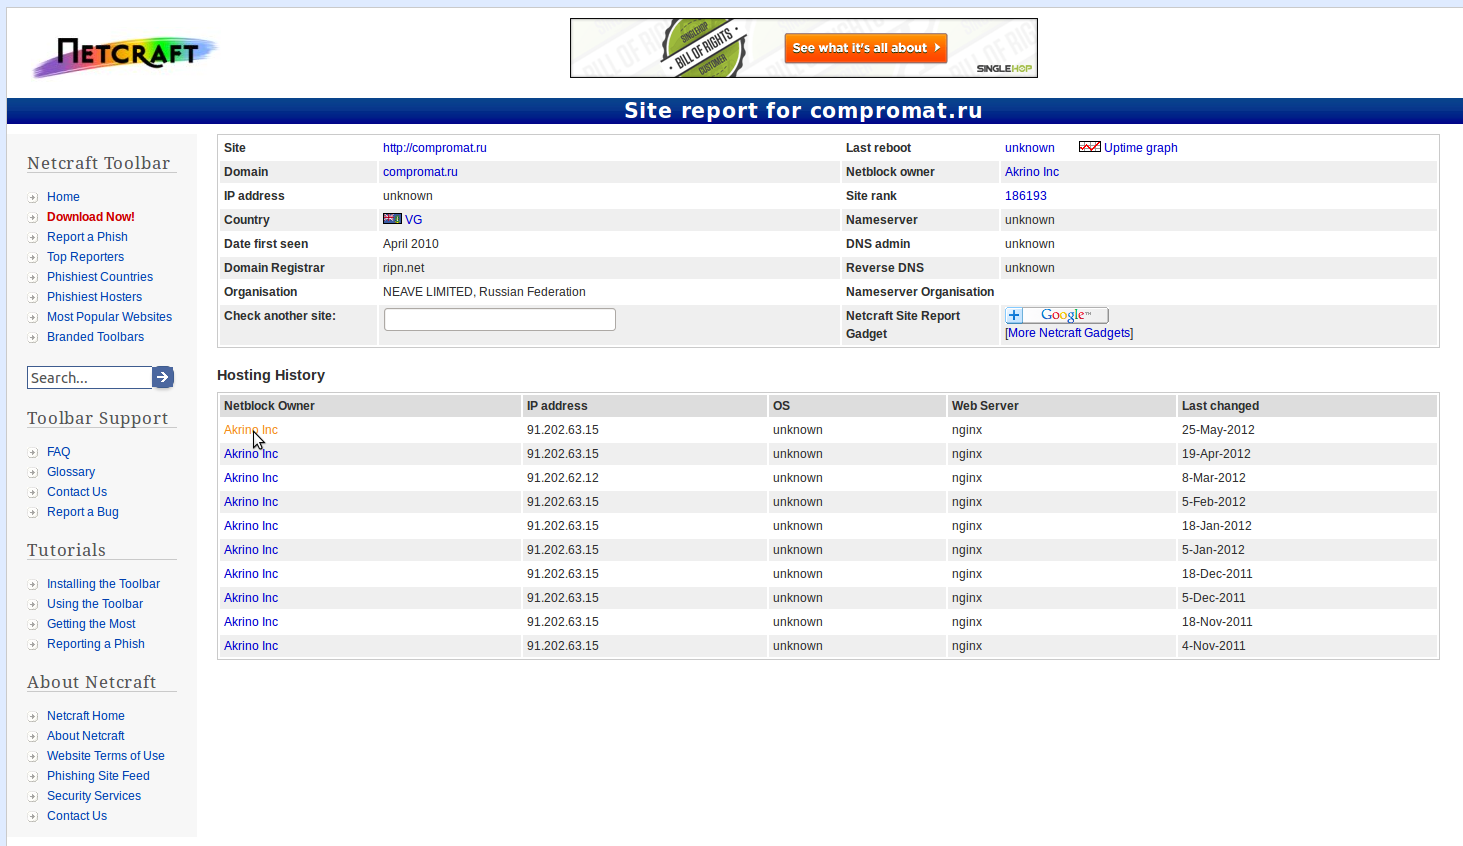This screenshot has height=846, width=1463.
Task: Click Akrino Inc in the 5-Jan-2012 row
Action: tap(251, 550)
